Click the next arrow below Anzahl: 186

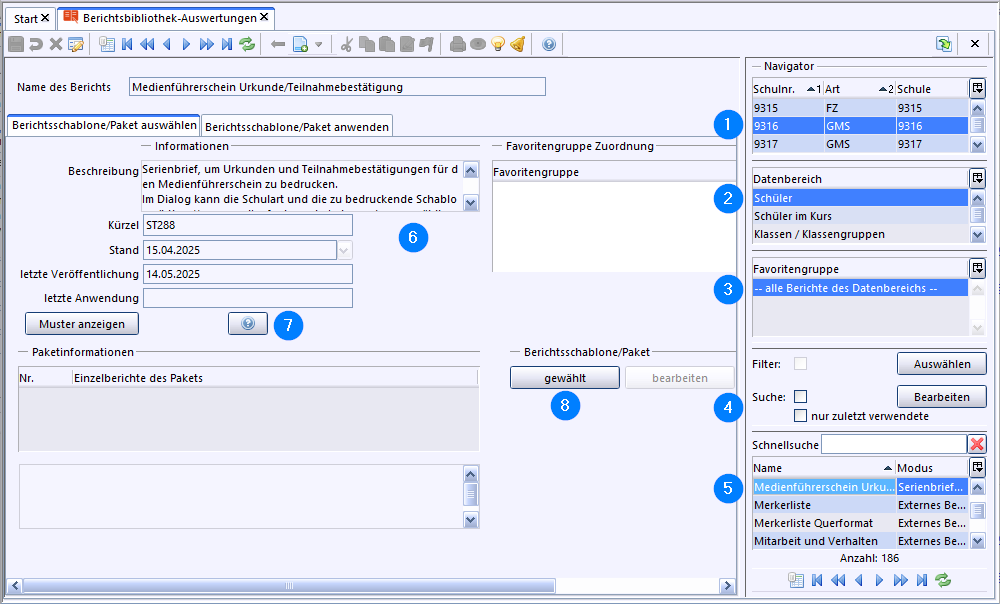(x=879, y=580)
